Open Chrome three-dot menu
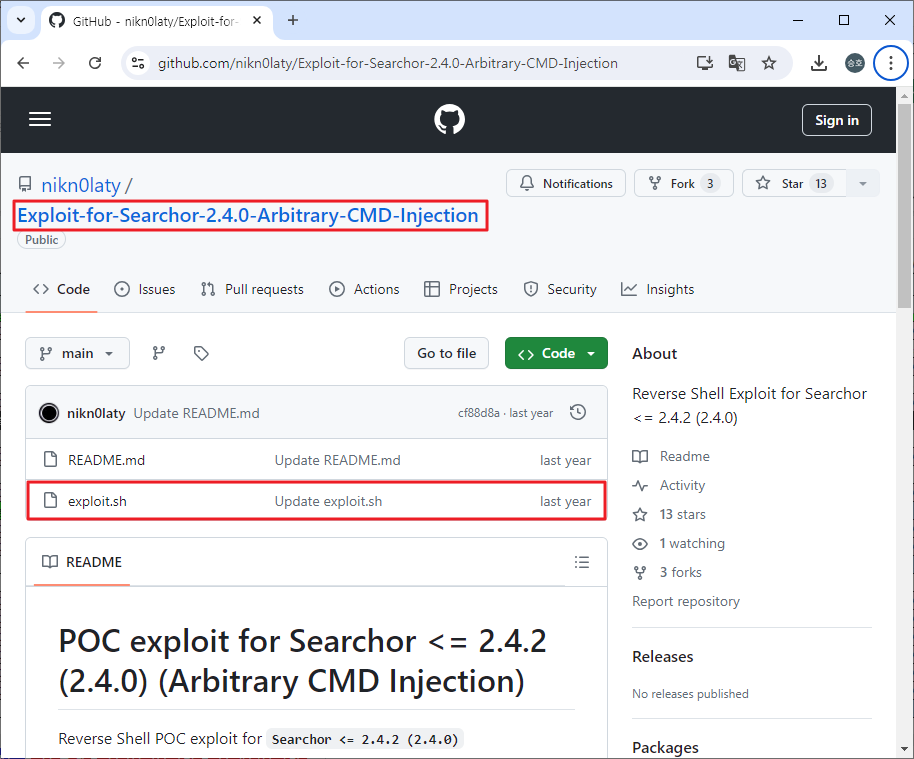The height and width of the screenshot is (759, 914). [x=890, y=63]
